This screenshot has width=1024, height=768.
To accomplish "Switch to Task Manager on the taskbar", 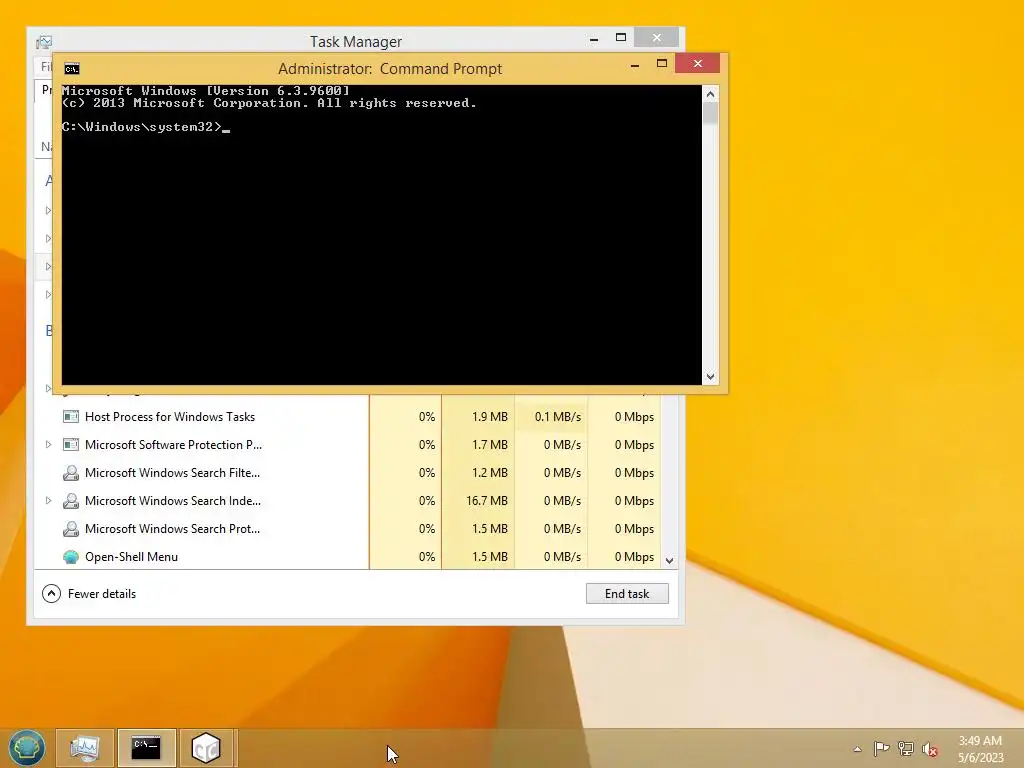I will (x=85, y=748).
